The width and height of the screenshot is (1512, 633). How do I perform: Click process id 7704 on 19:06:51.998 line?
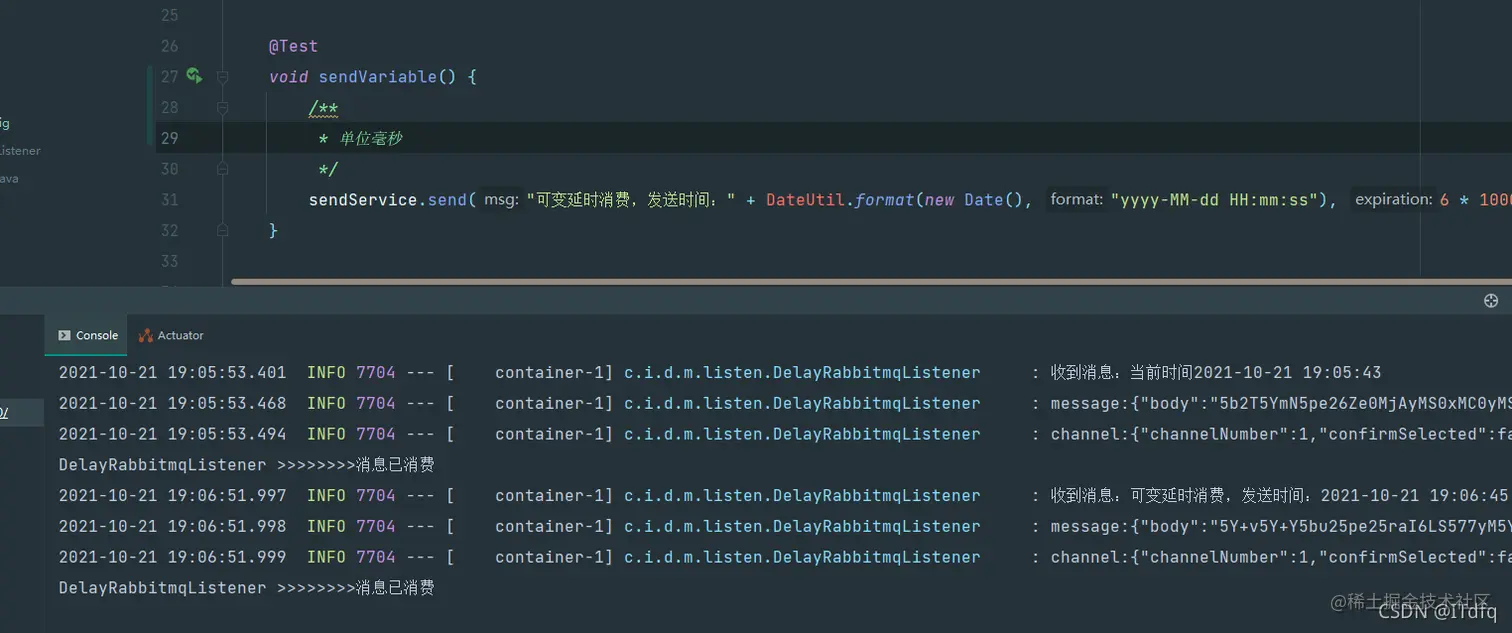(x=376, y=526)
